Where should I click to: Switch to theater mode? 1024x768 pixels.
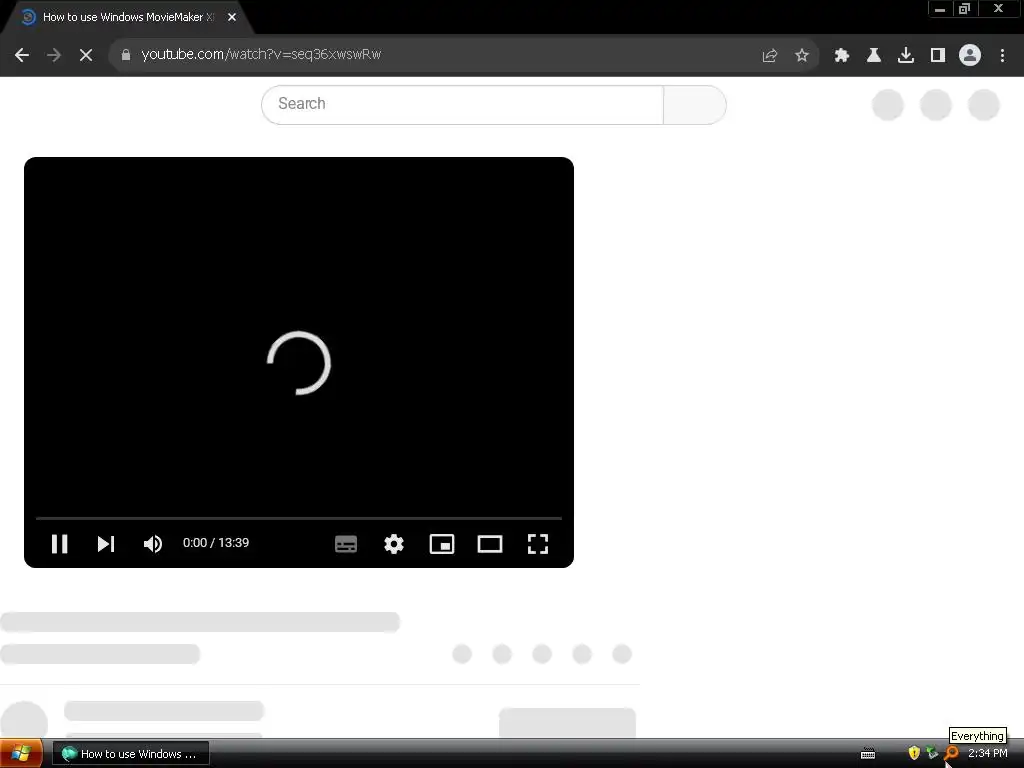(490, 543)
